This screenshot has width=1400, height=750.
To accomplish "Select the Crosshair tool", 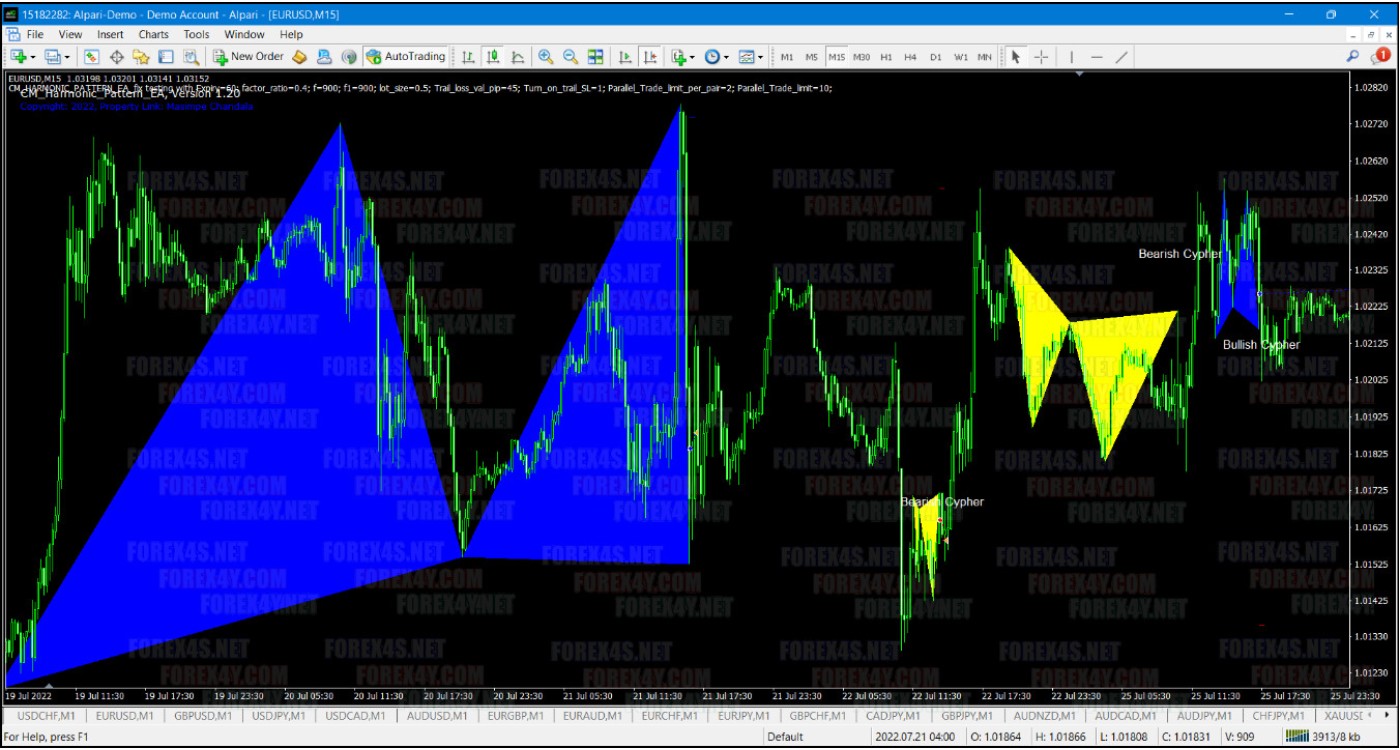I will (x=1040, y=57).
